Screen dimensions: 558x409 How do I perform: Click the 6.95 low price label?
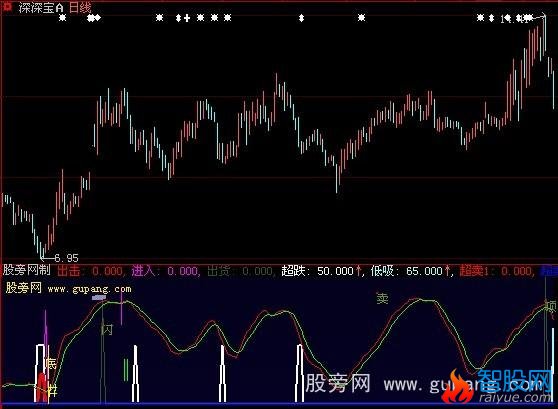coord(67,258)
